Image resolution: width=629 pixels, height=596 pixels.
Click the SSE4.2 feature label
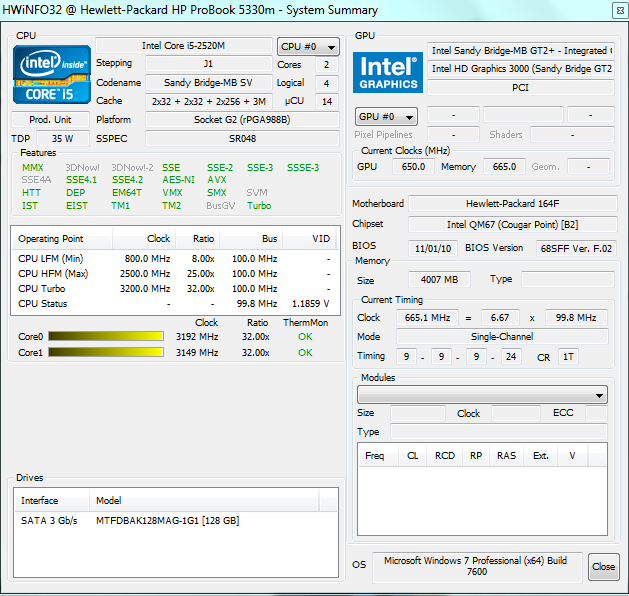point(128,180)
